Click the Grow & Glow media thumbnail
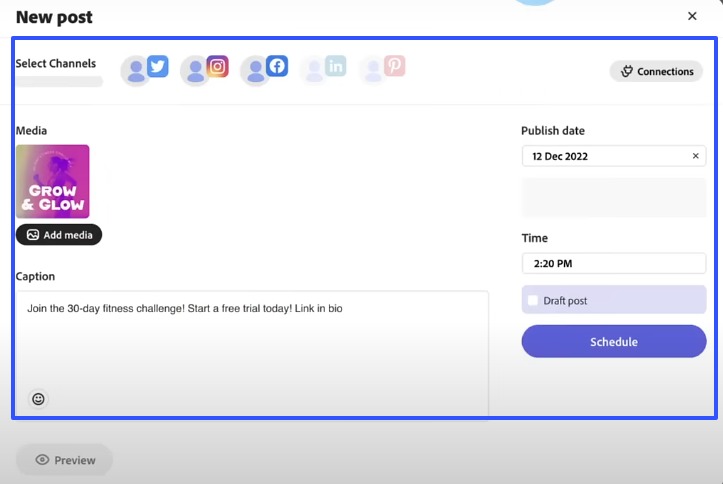Screen dimensions: 723x484 click(53, 181)
